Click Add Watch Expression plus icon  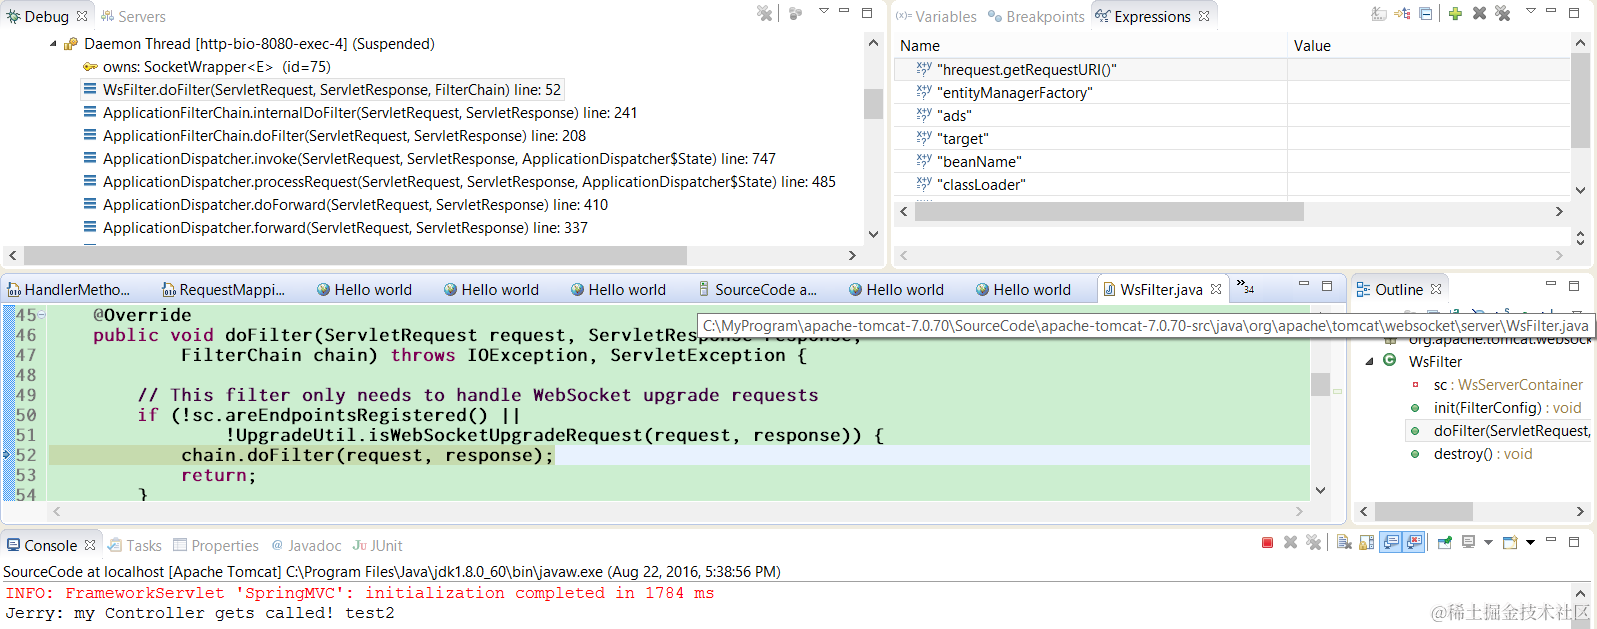pyautogui.click(x=1455, y=13)
